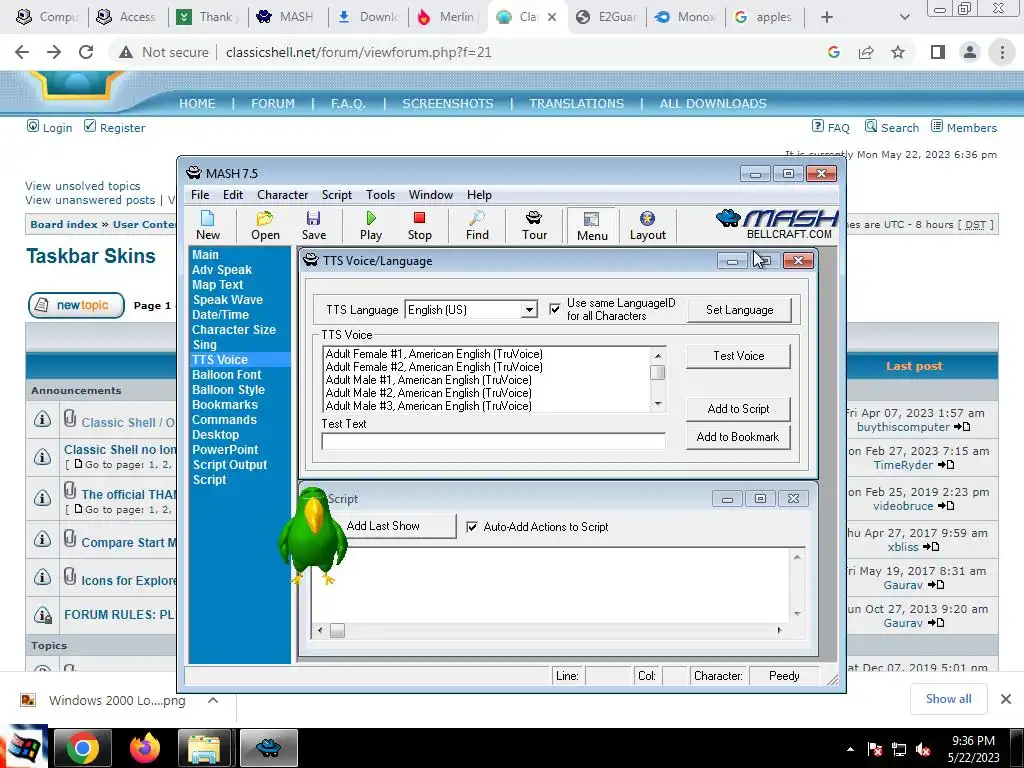This screenshot has height=768, width=1024.
Task: Click the Layout toolbar icon
Action: tap(647, 225)
